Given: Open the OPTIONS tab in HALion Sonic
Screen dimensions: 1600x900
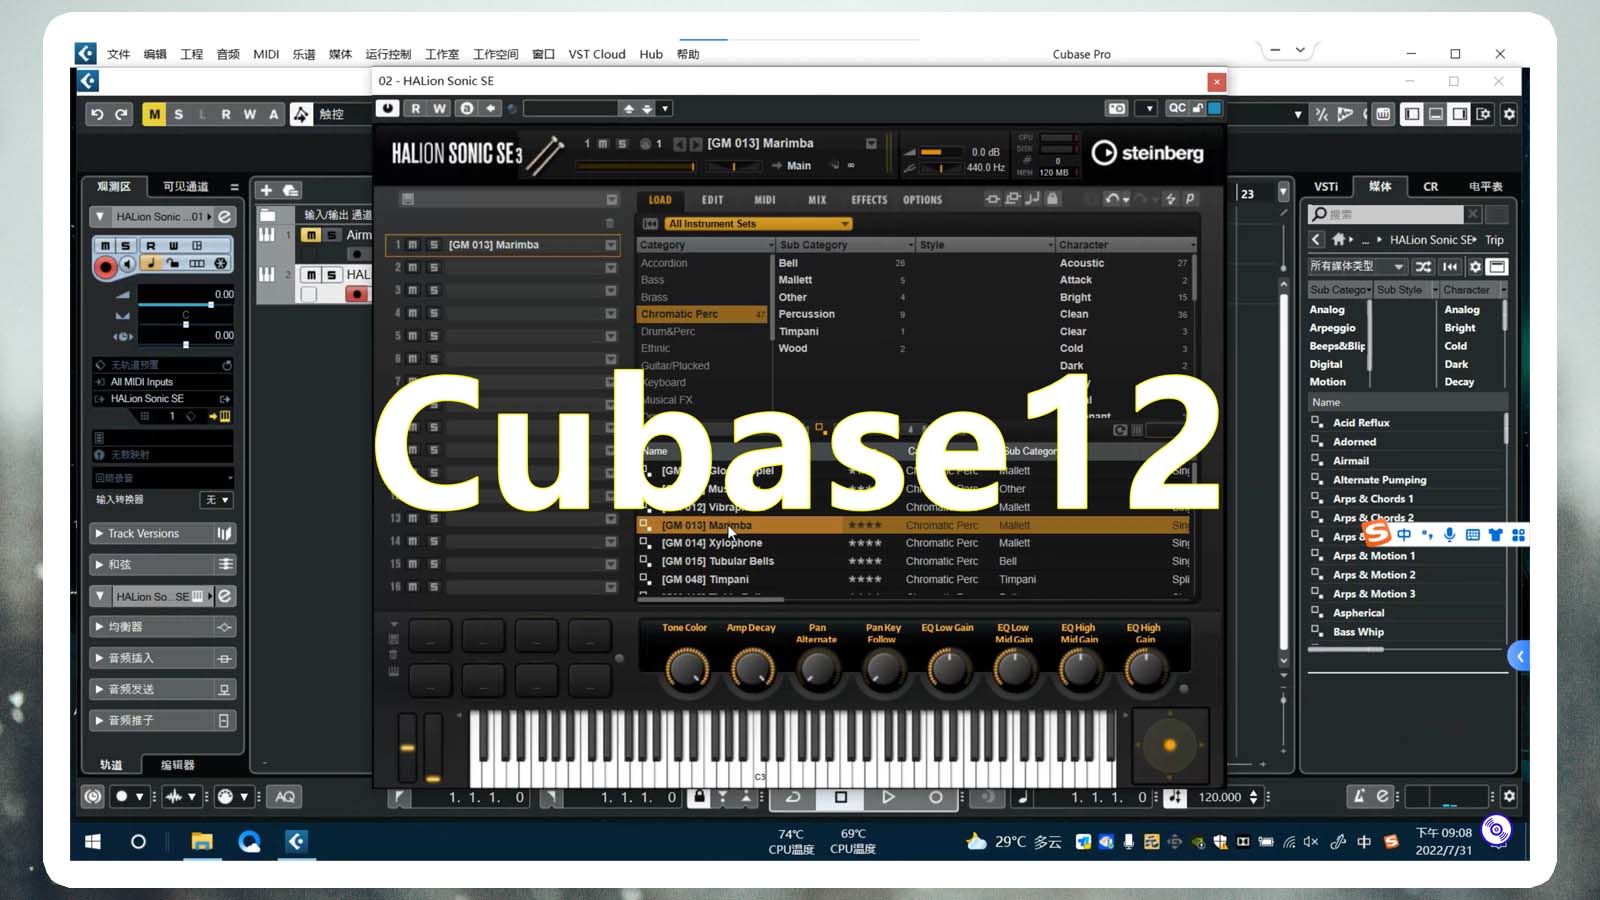Looking at the screenshot, I should coord(922,200).
